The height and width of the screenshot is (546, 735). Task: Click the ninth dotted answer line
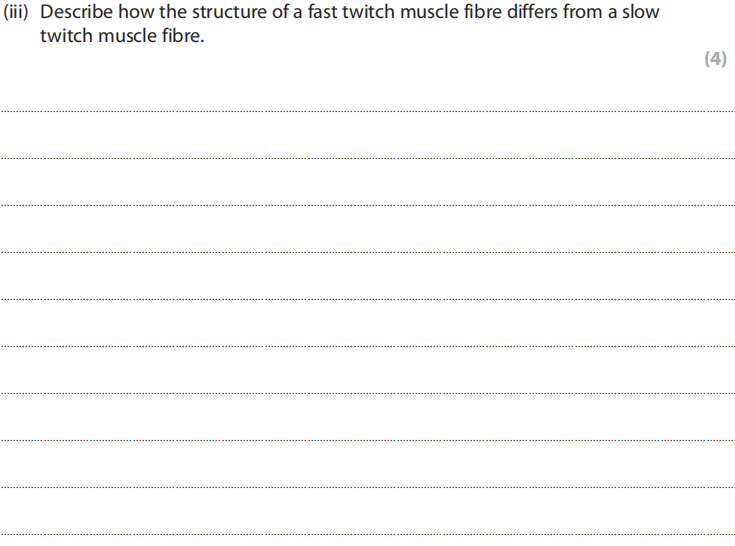tap(367, 487)
